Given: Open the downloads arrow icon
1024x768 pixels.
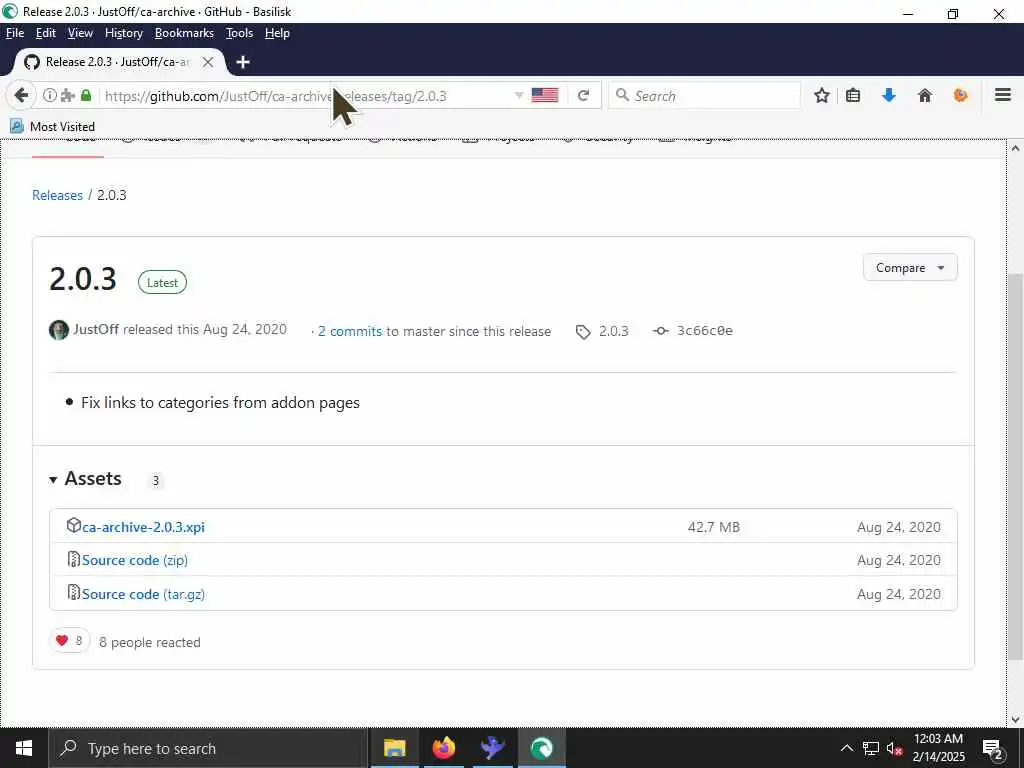Looking at the screenshot, I should click(888, 96).
